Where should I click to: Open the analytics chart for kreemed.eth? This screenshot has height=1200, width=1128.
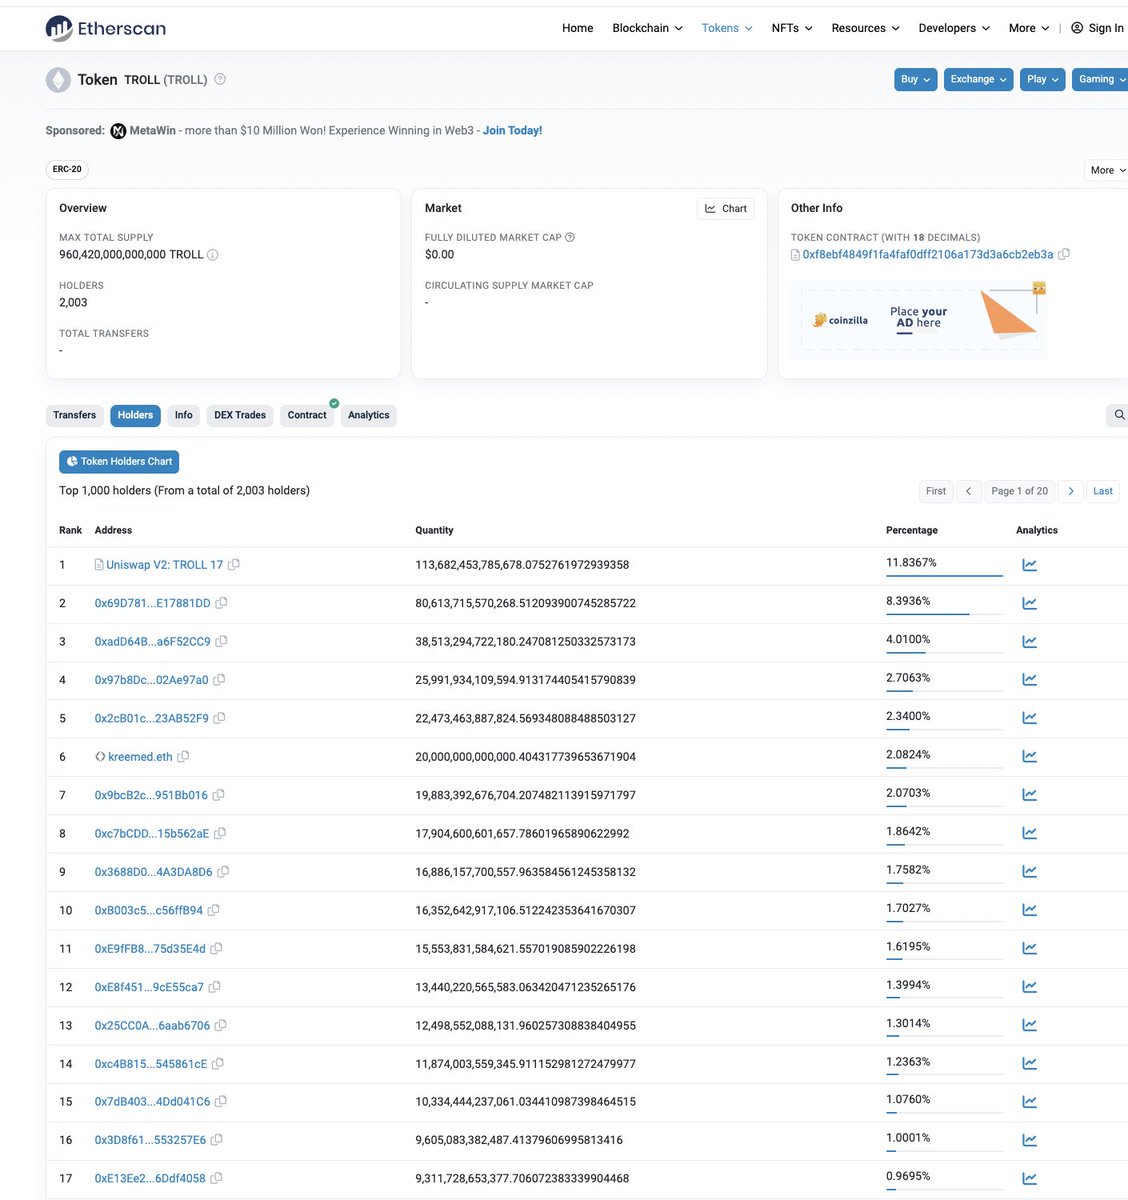pyautogui.click(x=1029, y=755)
